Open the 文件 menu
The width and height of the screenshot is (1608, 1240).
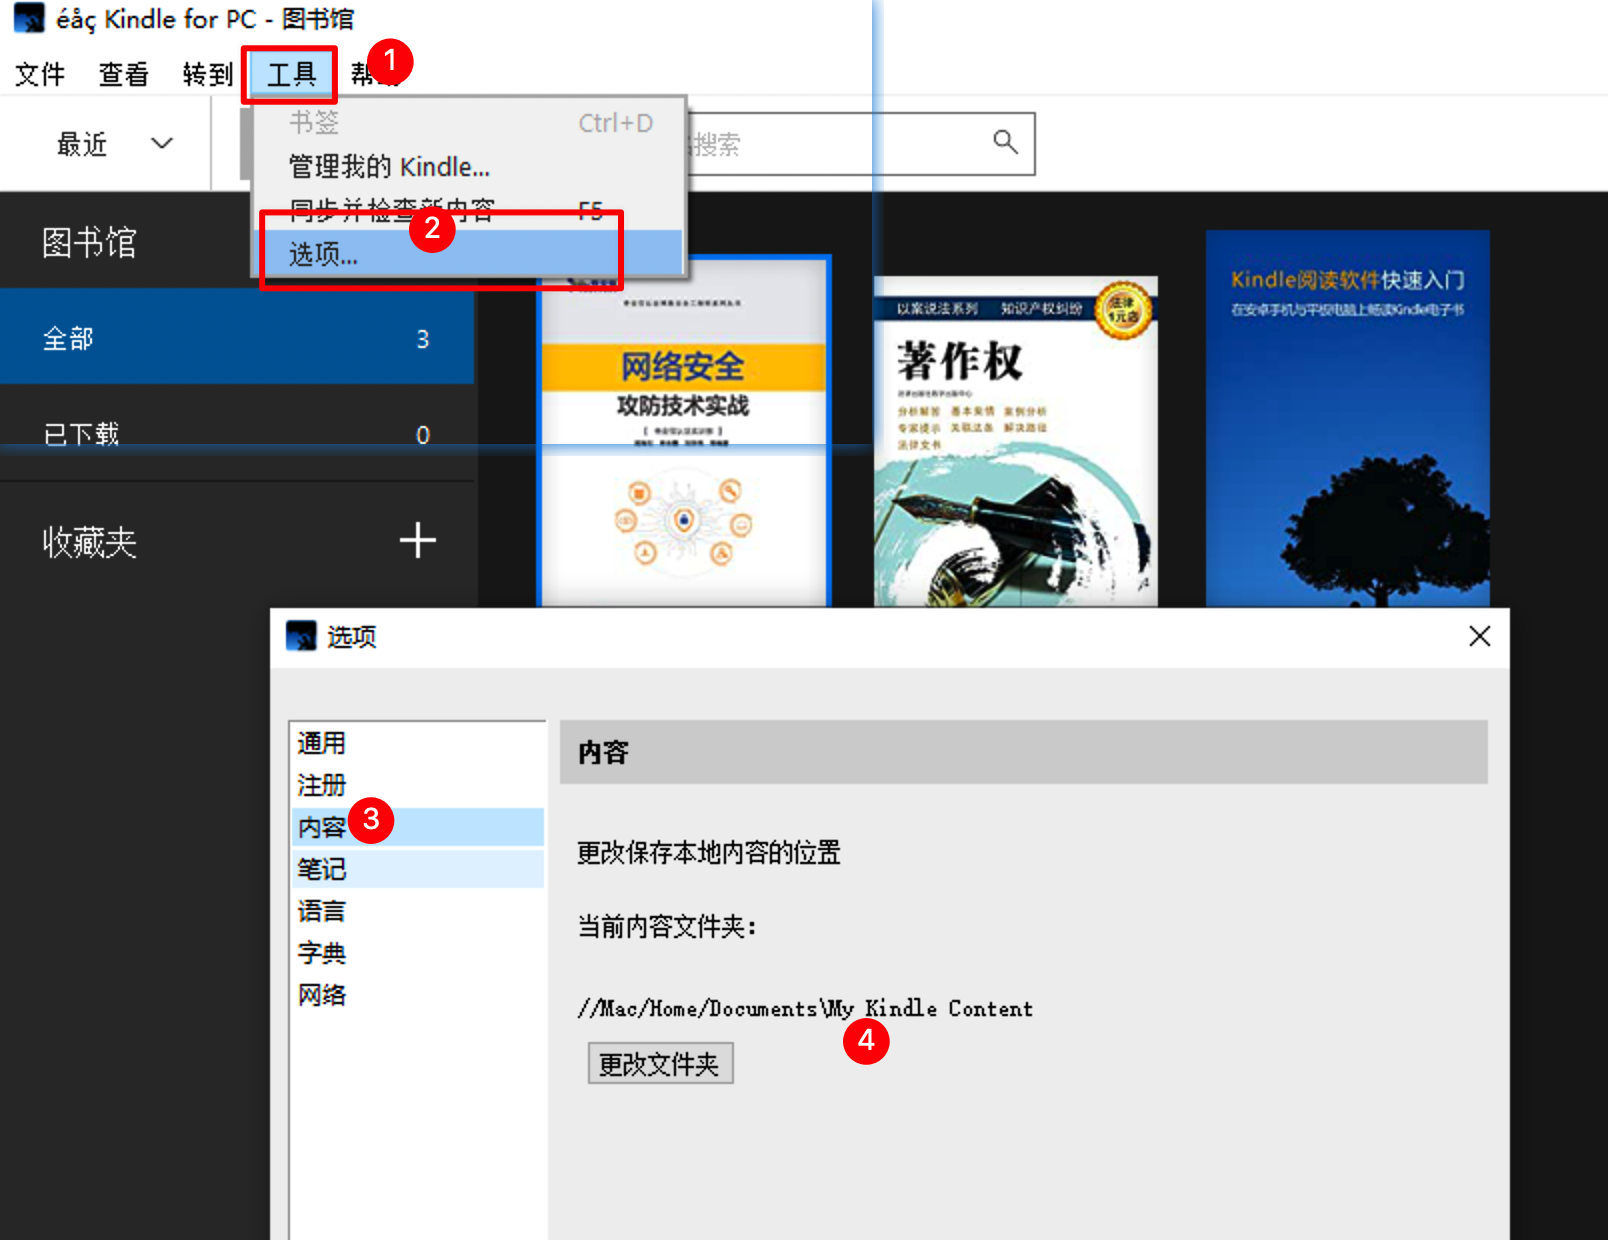(40, 74)
